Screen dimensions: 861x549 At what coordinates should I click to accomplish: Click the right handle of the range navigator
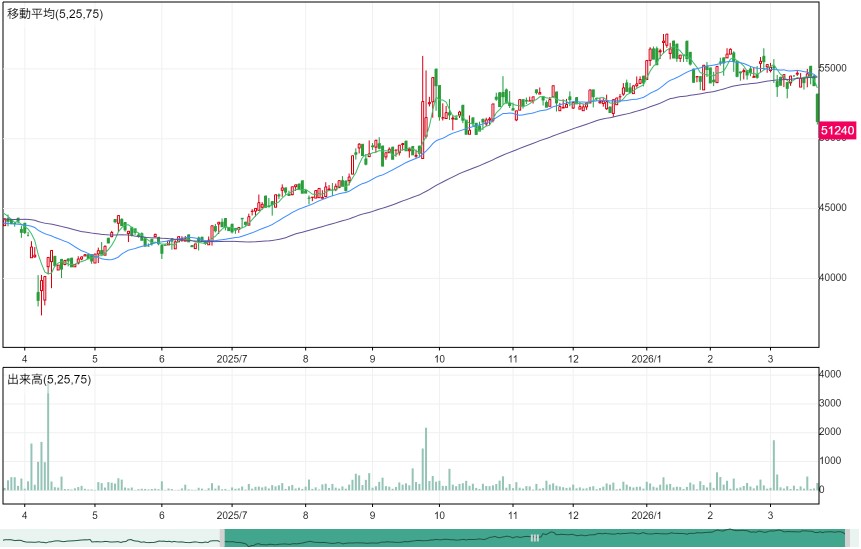tap(847, 538)
